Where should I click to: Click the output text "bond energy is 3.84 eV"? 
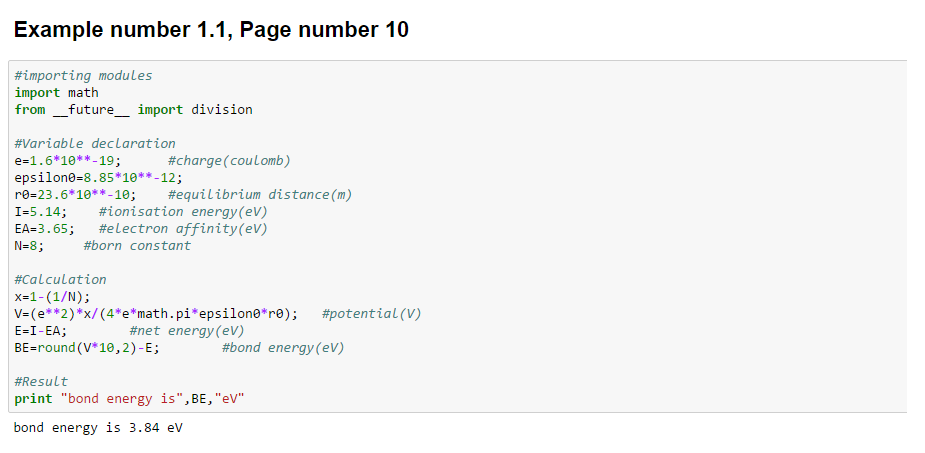coord(98,429)
